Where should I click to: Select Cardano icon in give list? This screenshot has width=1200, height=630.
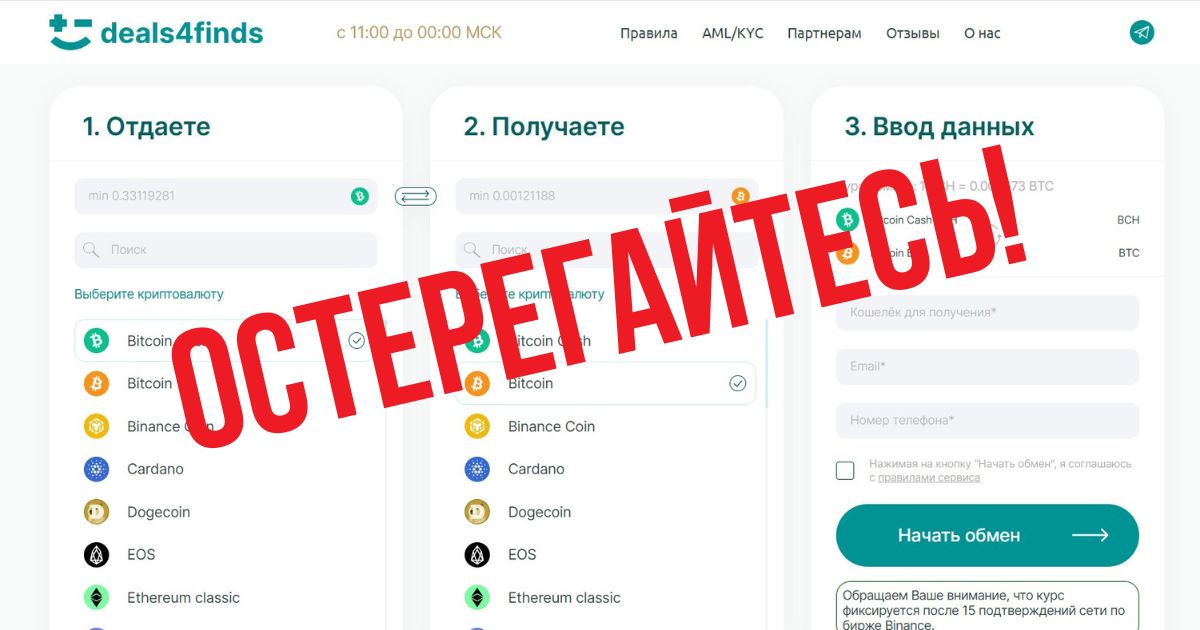[96, 469]
